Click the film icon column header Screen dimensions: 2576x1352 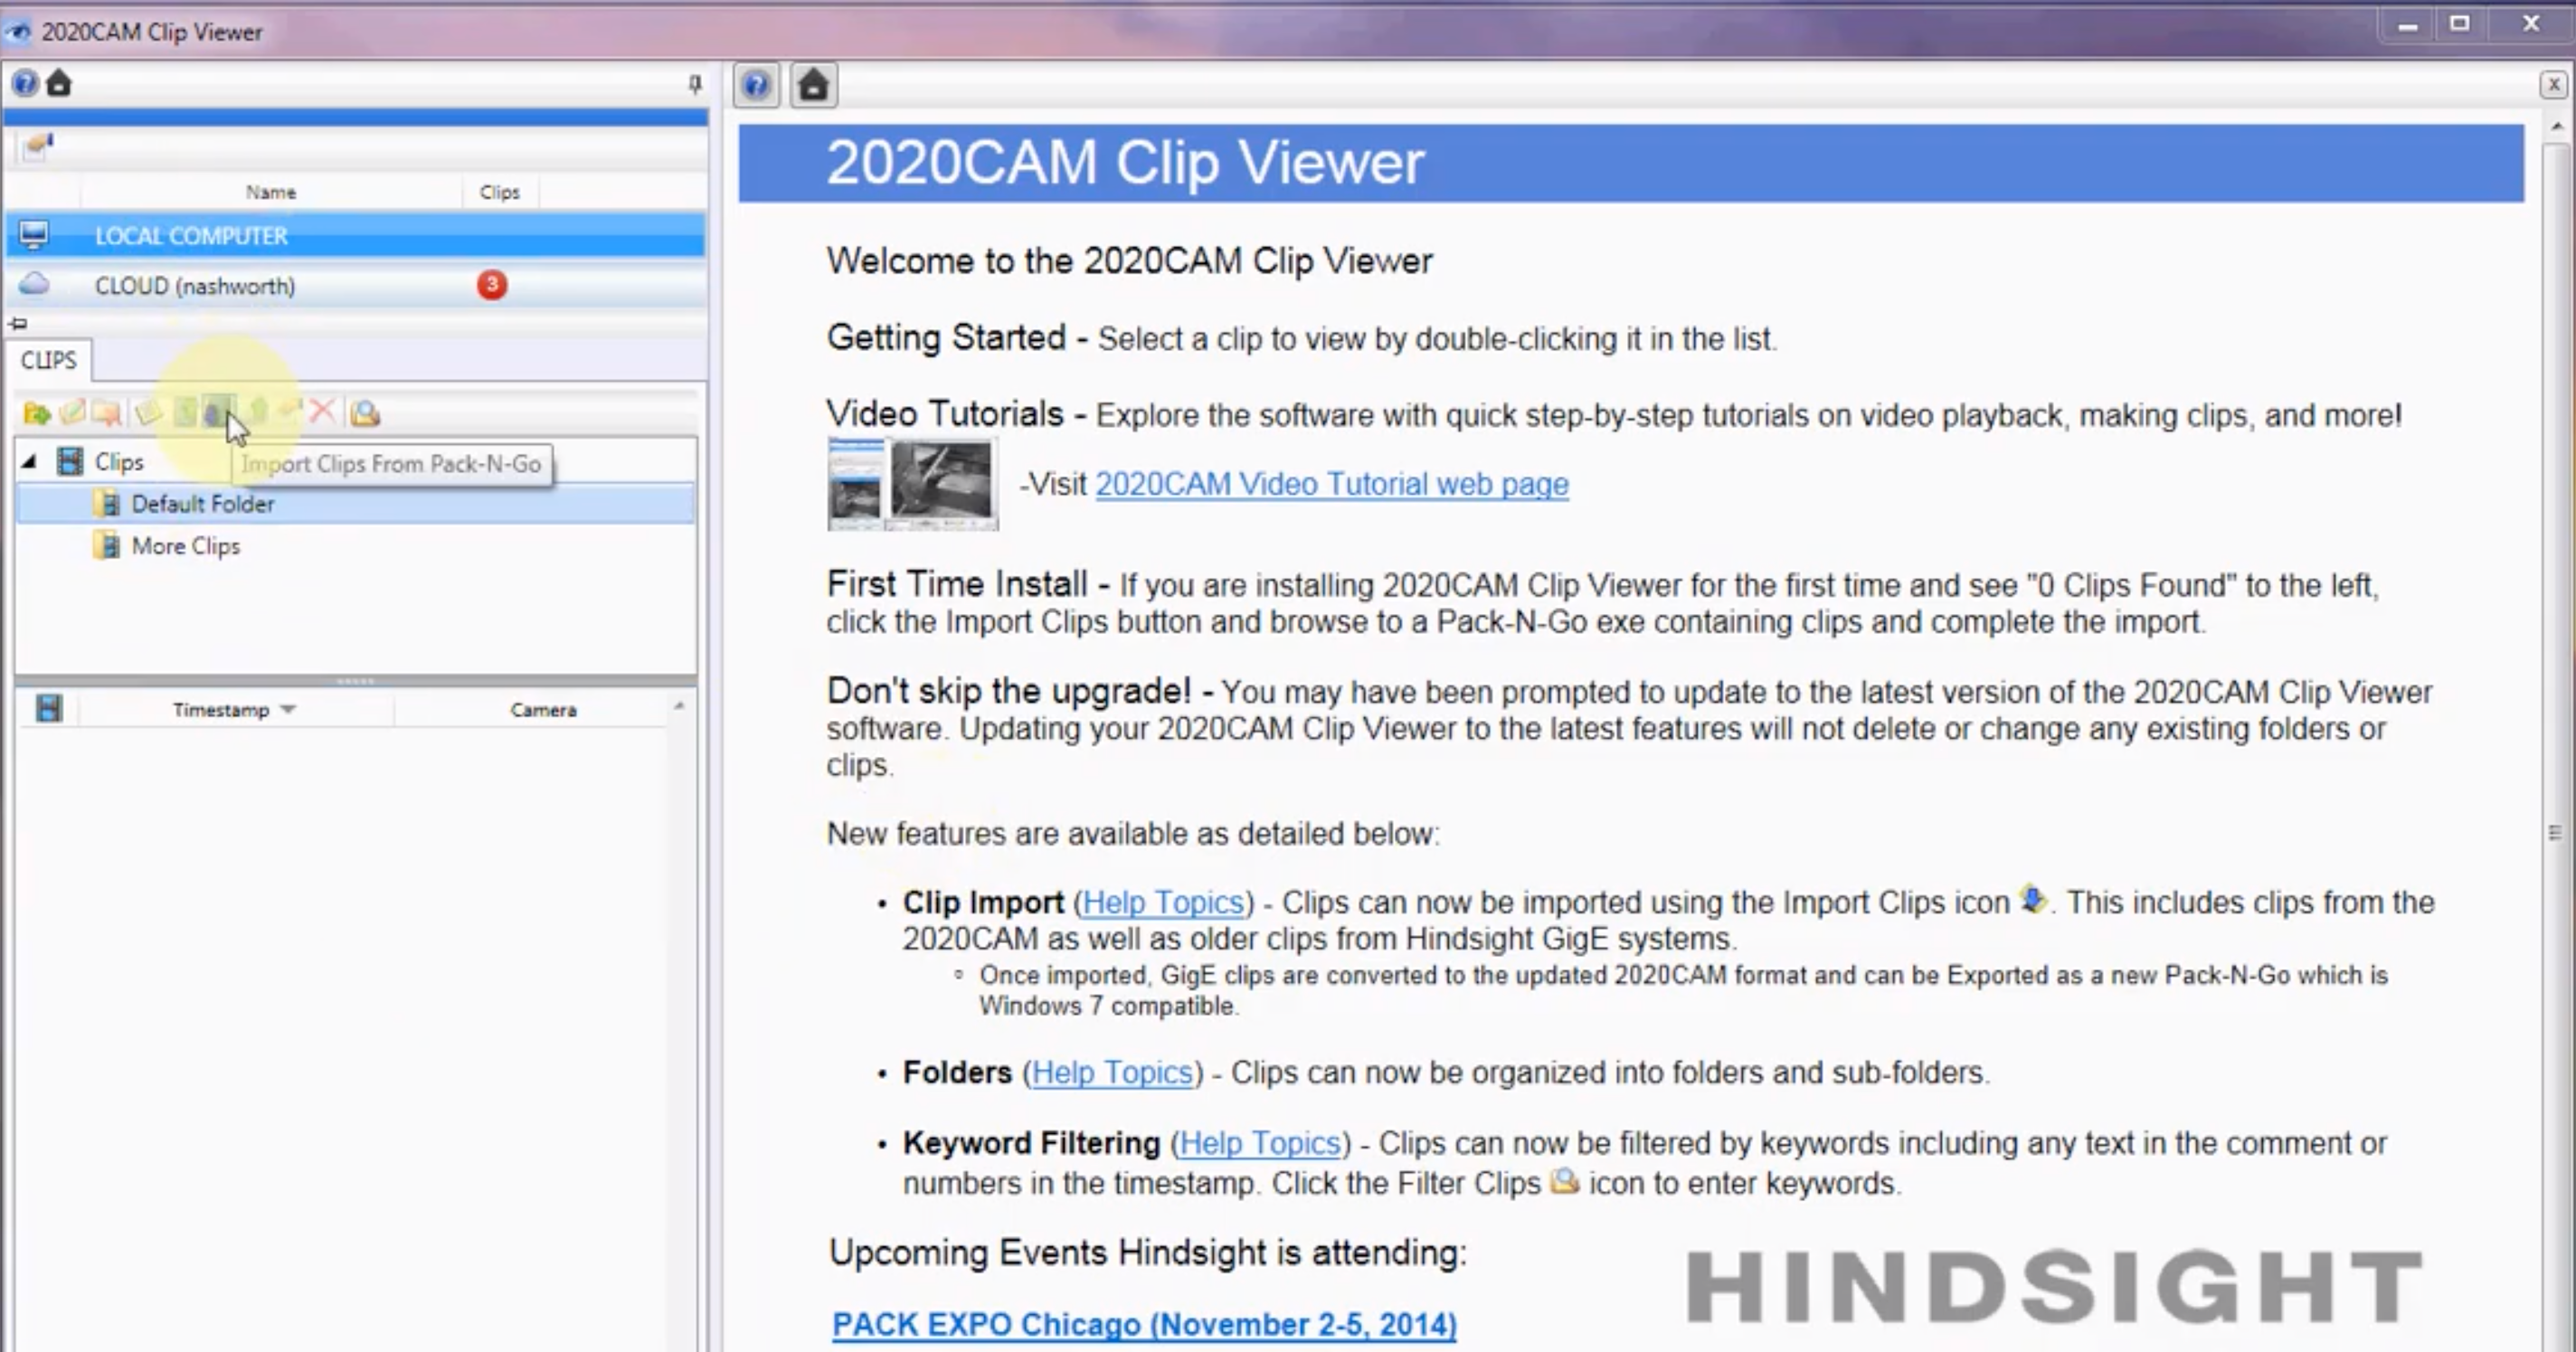pyautogui.click(x=48, y=709)
